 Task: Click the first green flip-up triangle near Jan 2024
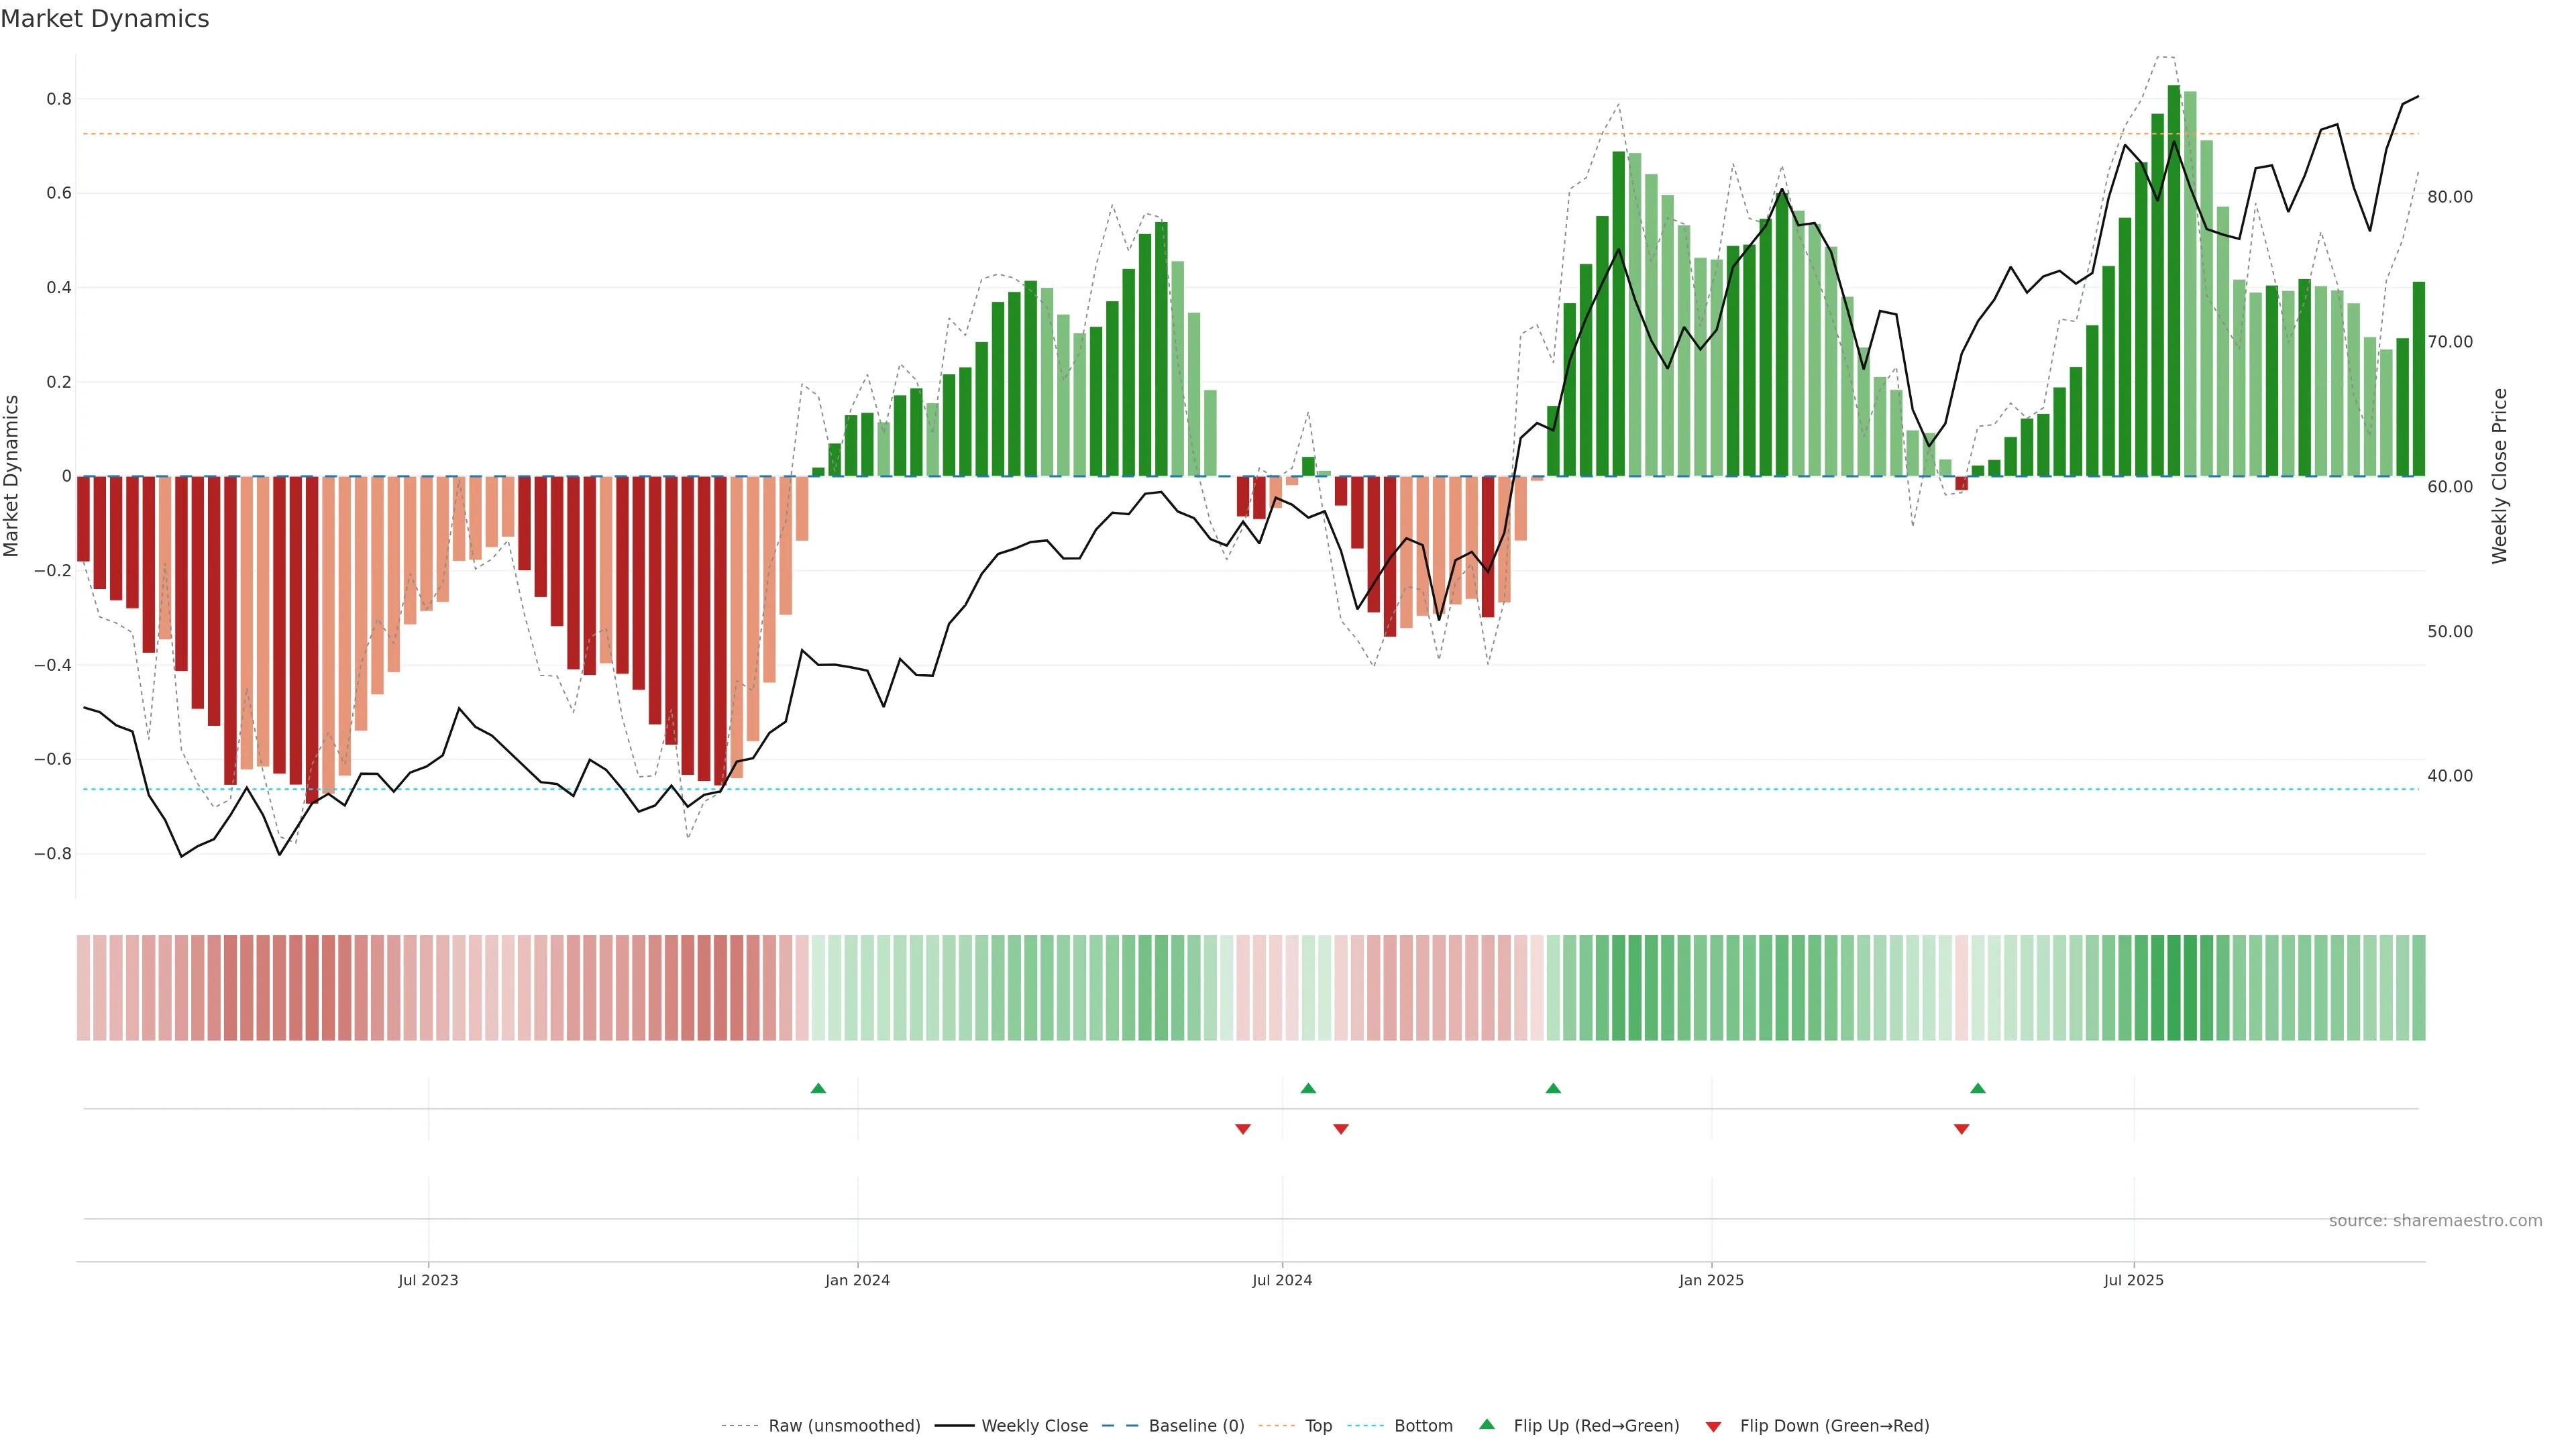pos(818,1088)
